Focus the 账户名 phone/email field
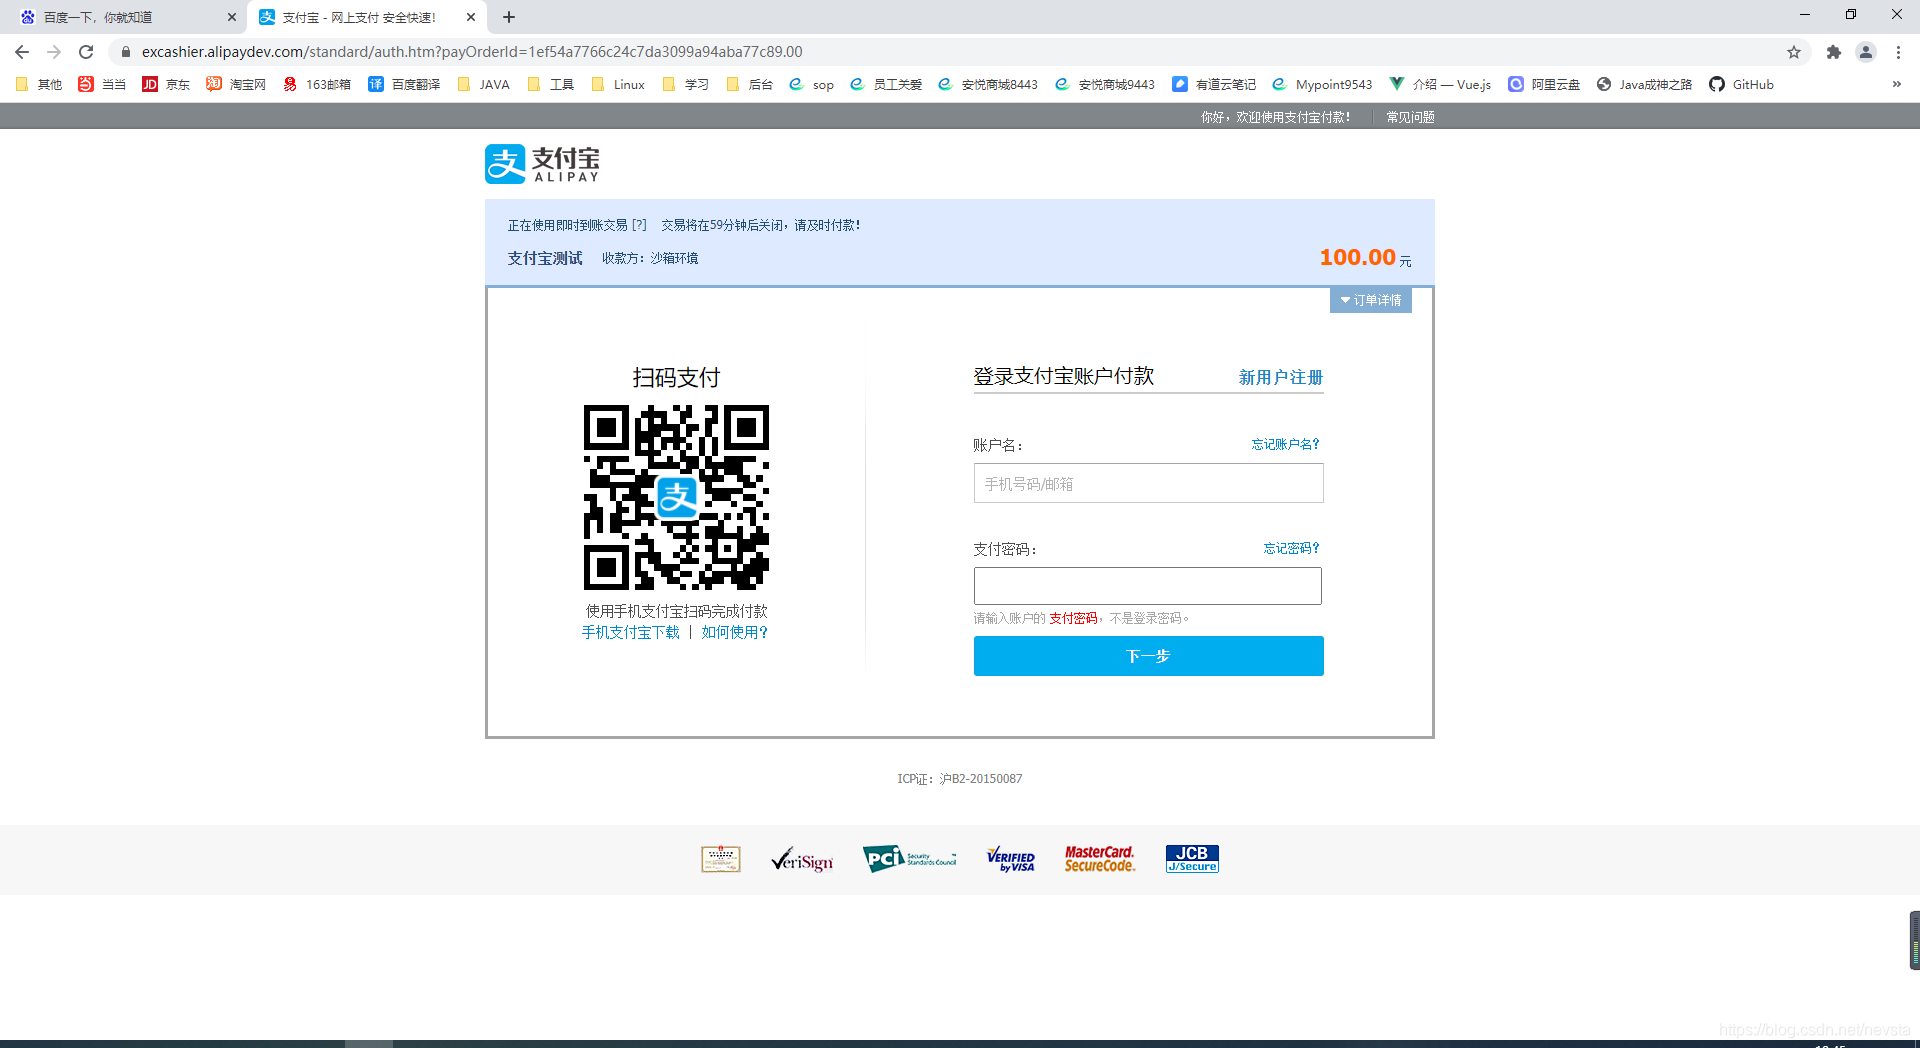Screen dimensions: 1920x1048 pyautogui.click(x=1149, y=483)
